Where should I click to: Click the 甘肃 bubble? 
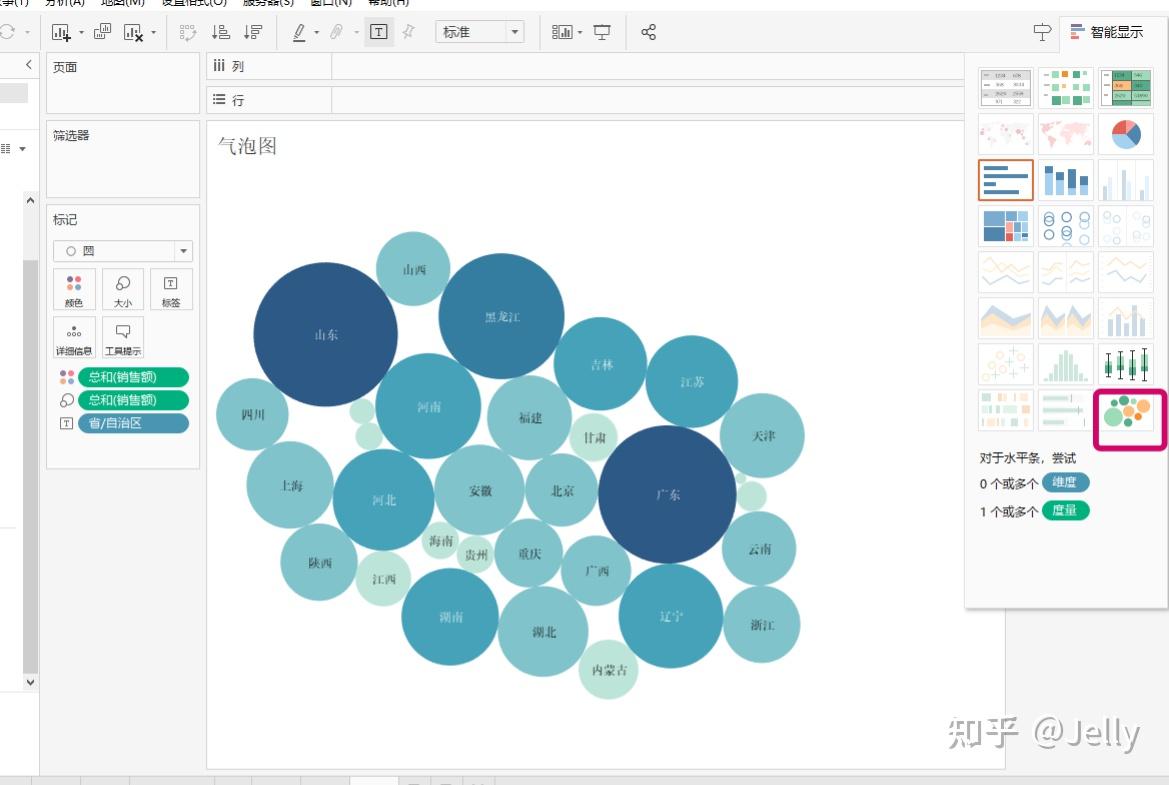coord(594,437)
